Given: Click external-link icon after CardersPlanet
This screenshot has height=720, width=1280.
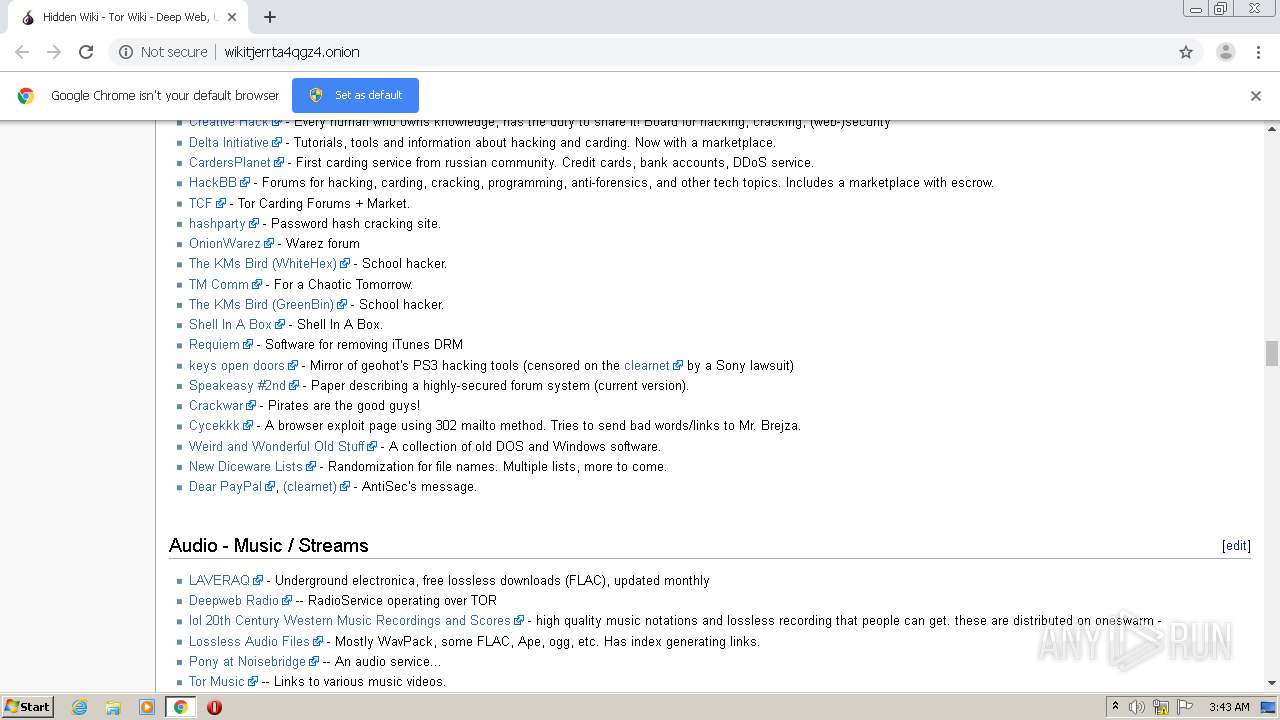Looking at the screenshot, I should (x=279, y=162).
